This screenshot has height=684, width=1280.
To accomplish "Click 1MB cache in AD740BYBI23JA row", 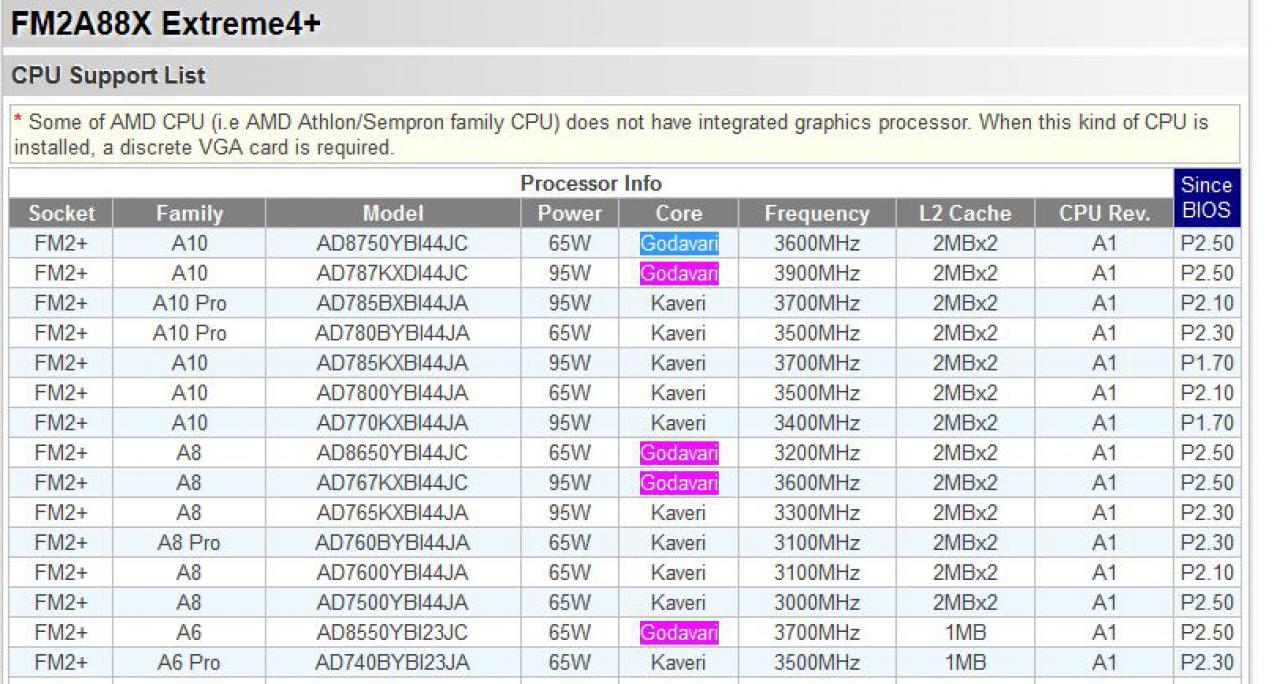I will pyautogui.click(x=965, y=663).
